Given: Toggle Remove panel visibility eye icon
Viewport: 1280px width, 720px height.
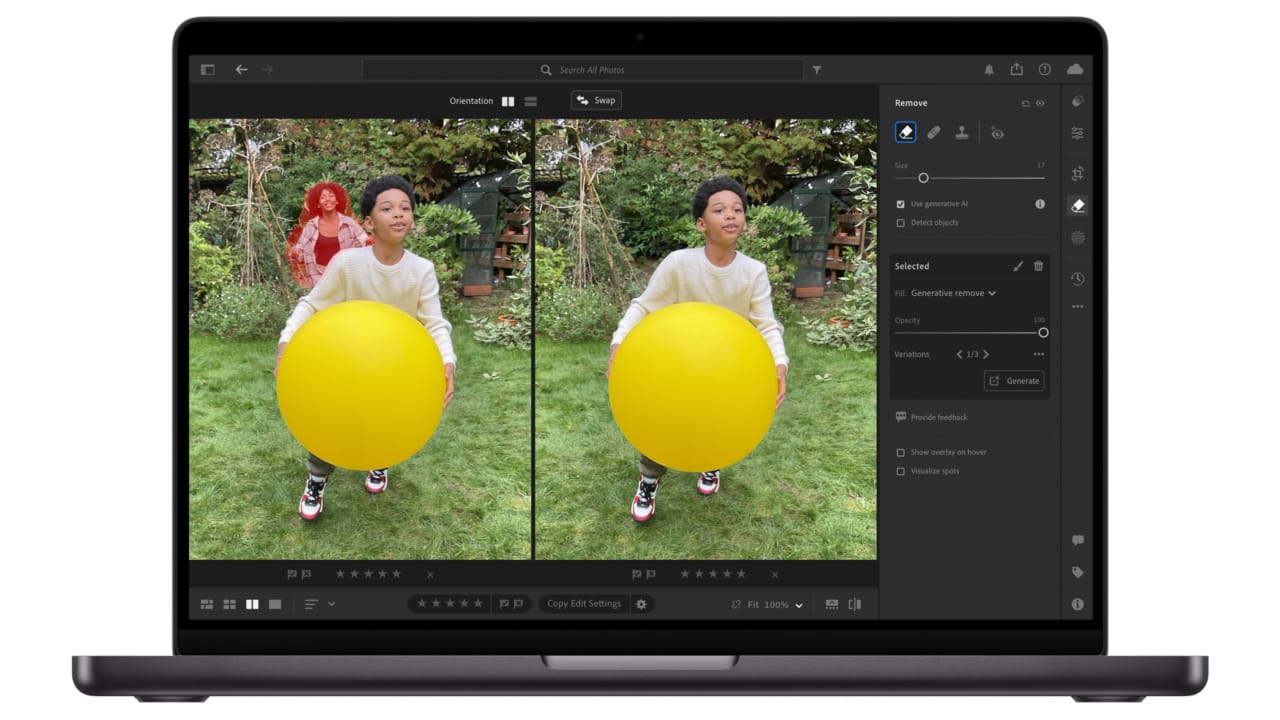Looking at the screenshot, I should point(1040,103).
